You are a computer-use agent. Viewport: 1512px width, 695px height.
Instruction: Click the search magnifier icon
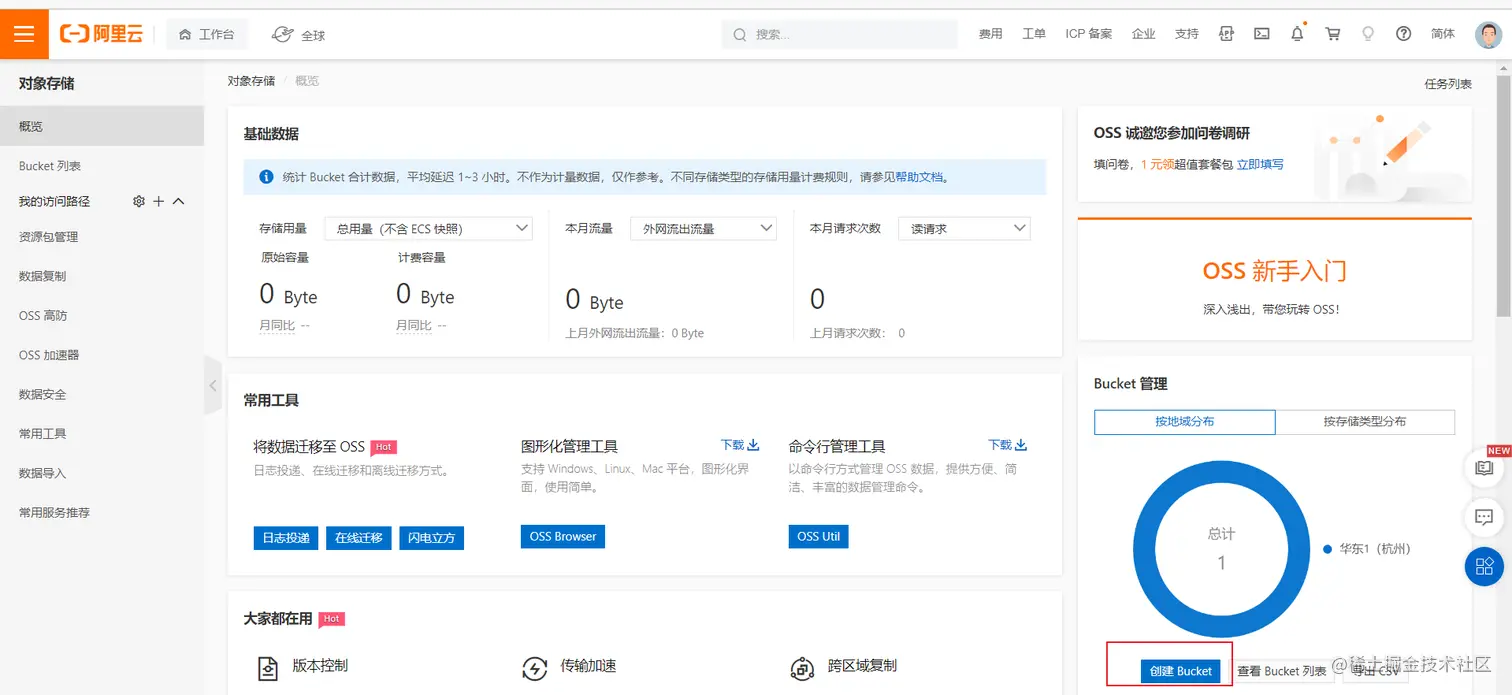click(x=740, y=35)
